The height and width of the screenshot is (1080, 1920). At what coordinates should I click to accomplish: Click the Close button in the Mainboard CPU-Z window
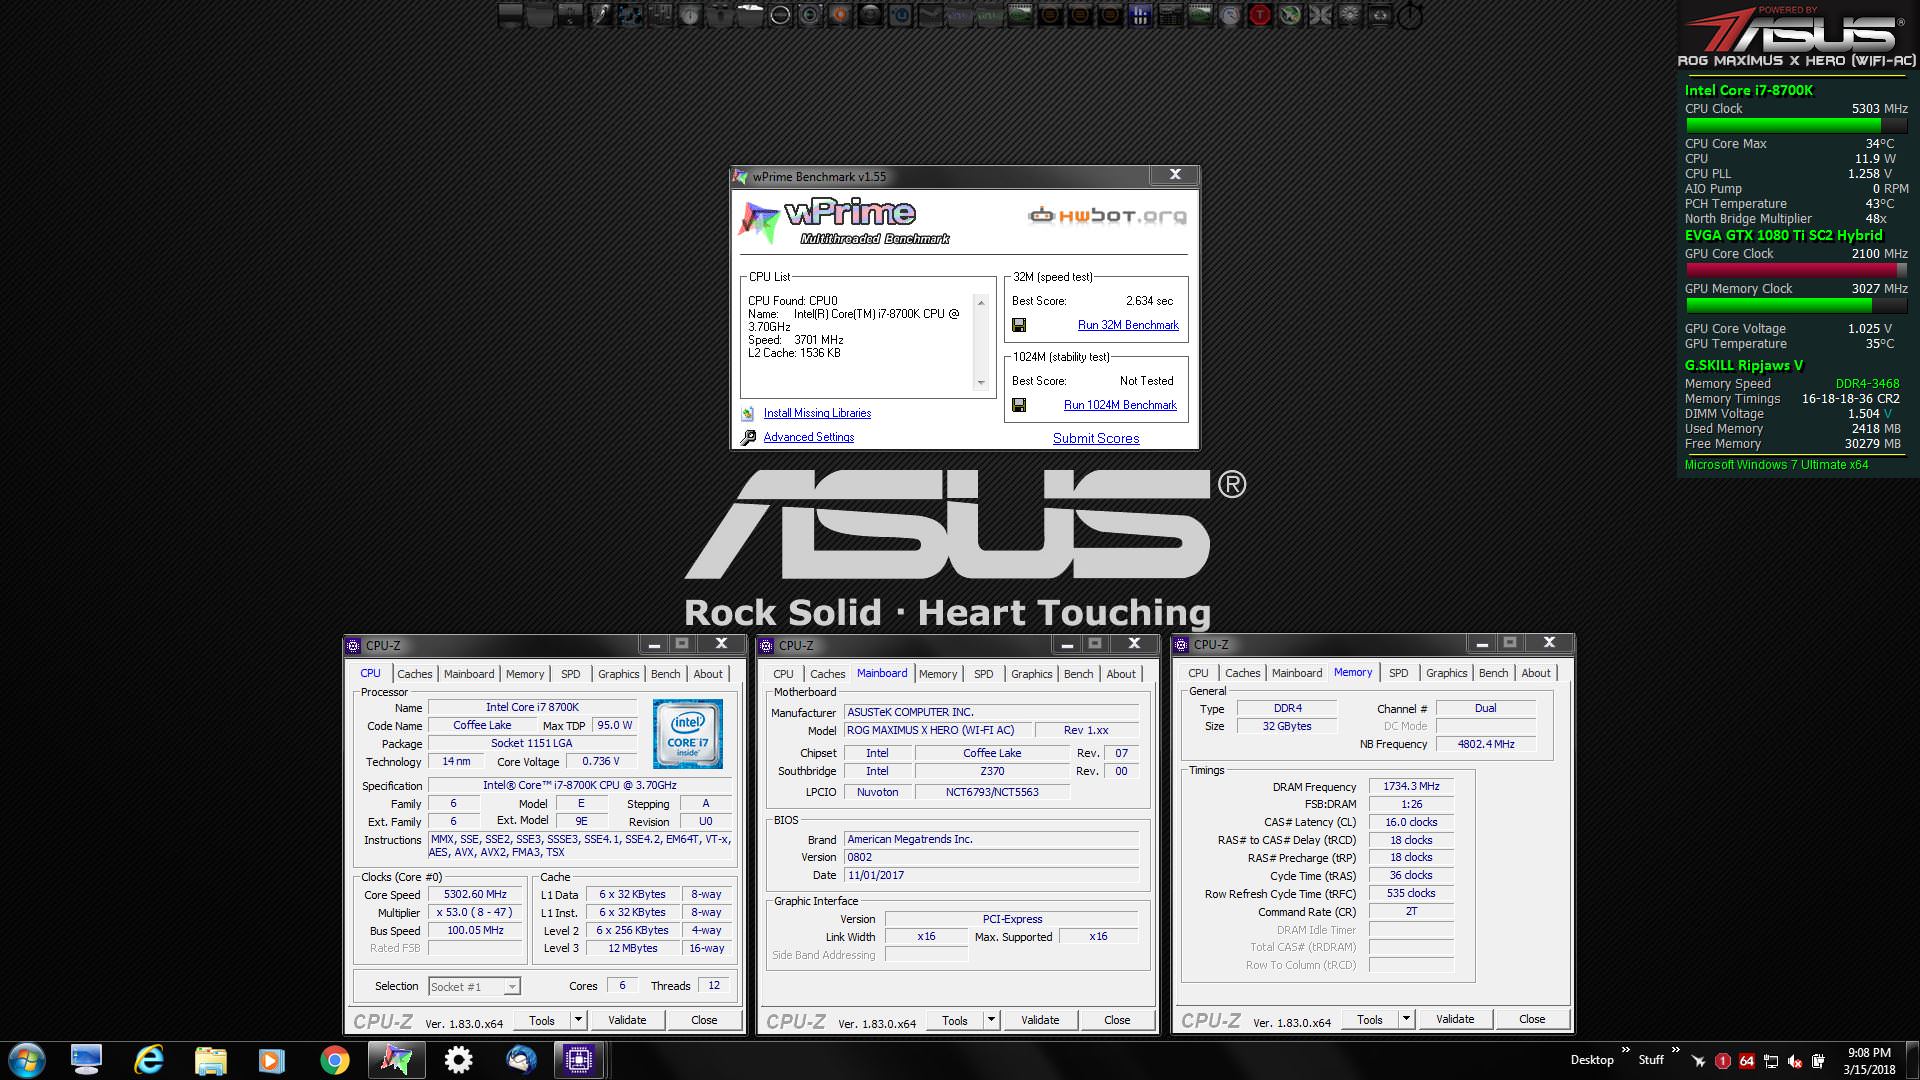[1117, 1020]
